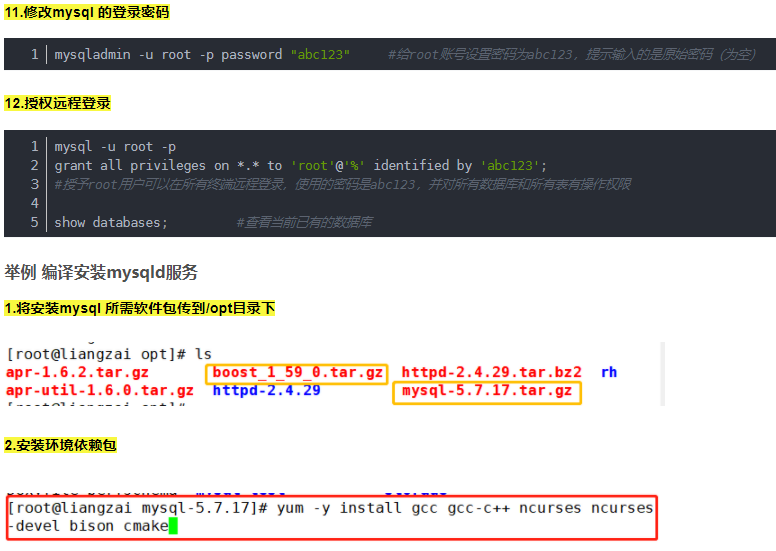The image size is (776, 551).
Task: Click file name apr-1.6.2.tar.gz
Action: coord(77,372)
